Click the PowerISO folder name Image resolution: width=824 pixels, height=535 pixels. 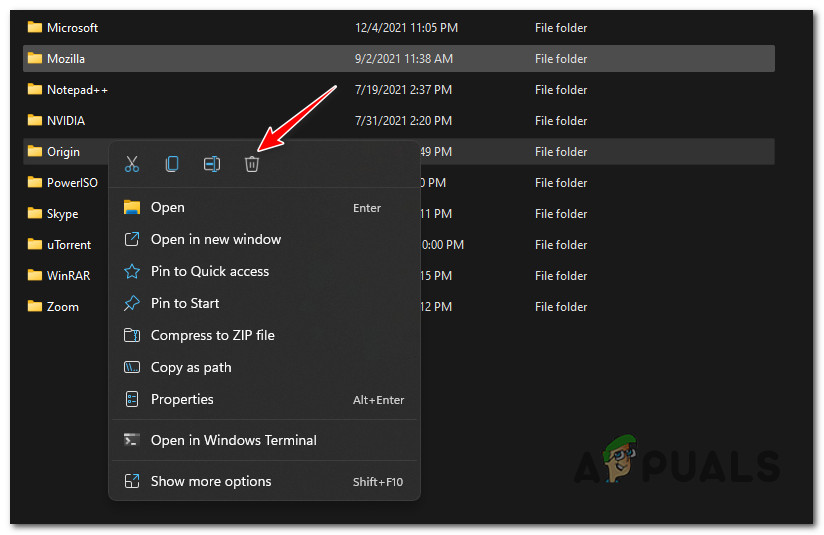[x=73, y=183]
